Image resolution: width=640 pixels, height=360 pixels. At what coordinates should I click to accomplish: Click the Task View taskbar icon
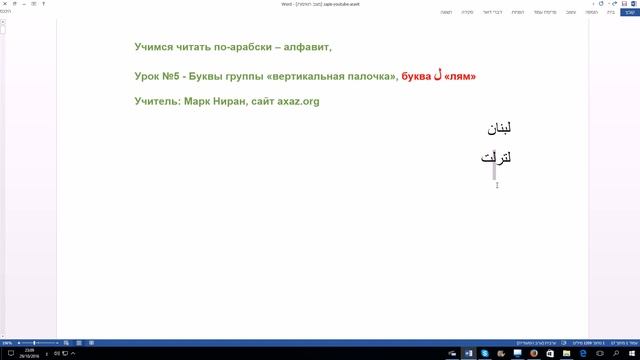(x=600, y=353)
